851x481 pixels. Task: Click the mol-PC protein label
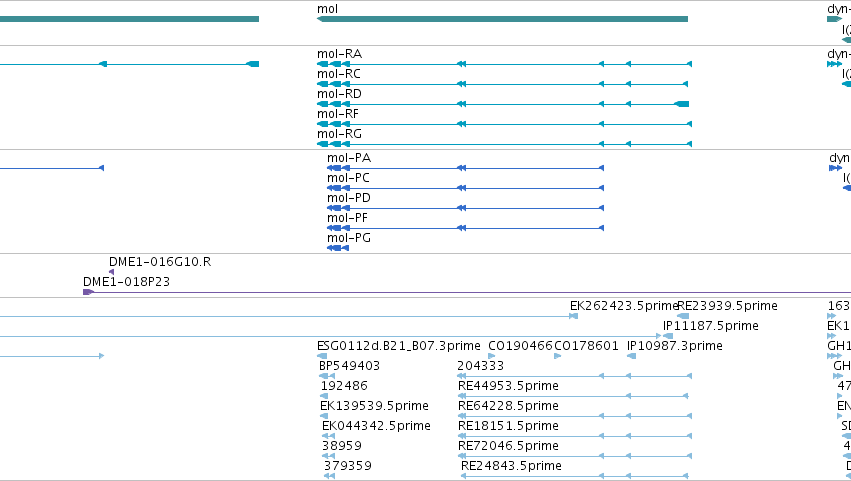348,178
